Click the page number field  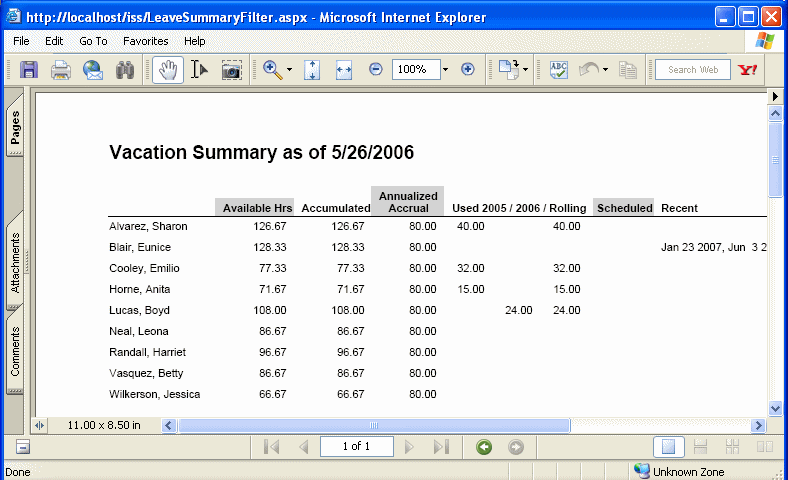point(356,447)
